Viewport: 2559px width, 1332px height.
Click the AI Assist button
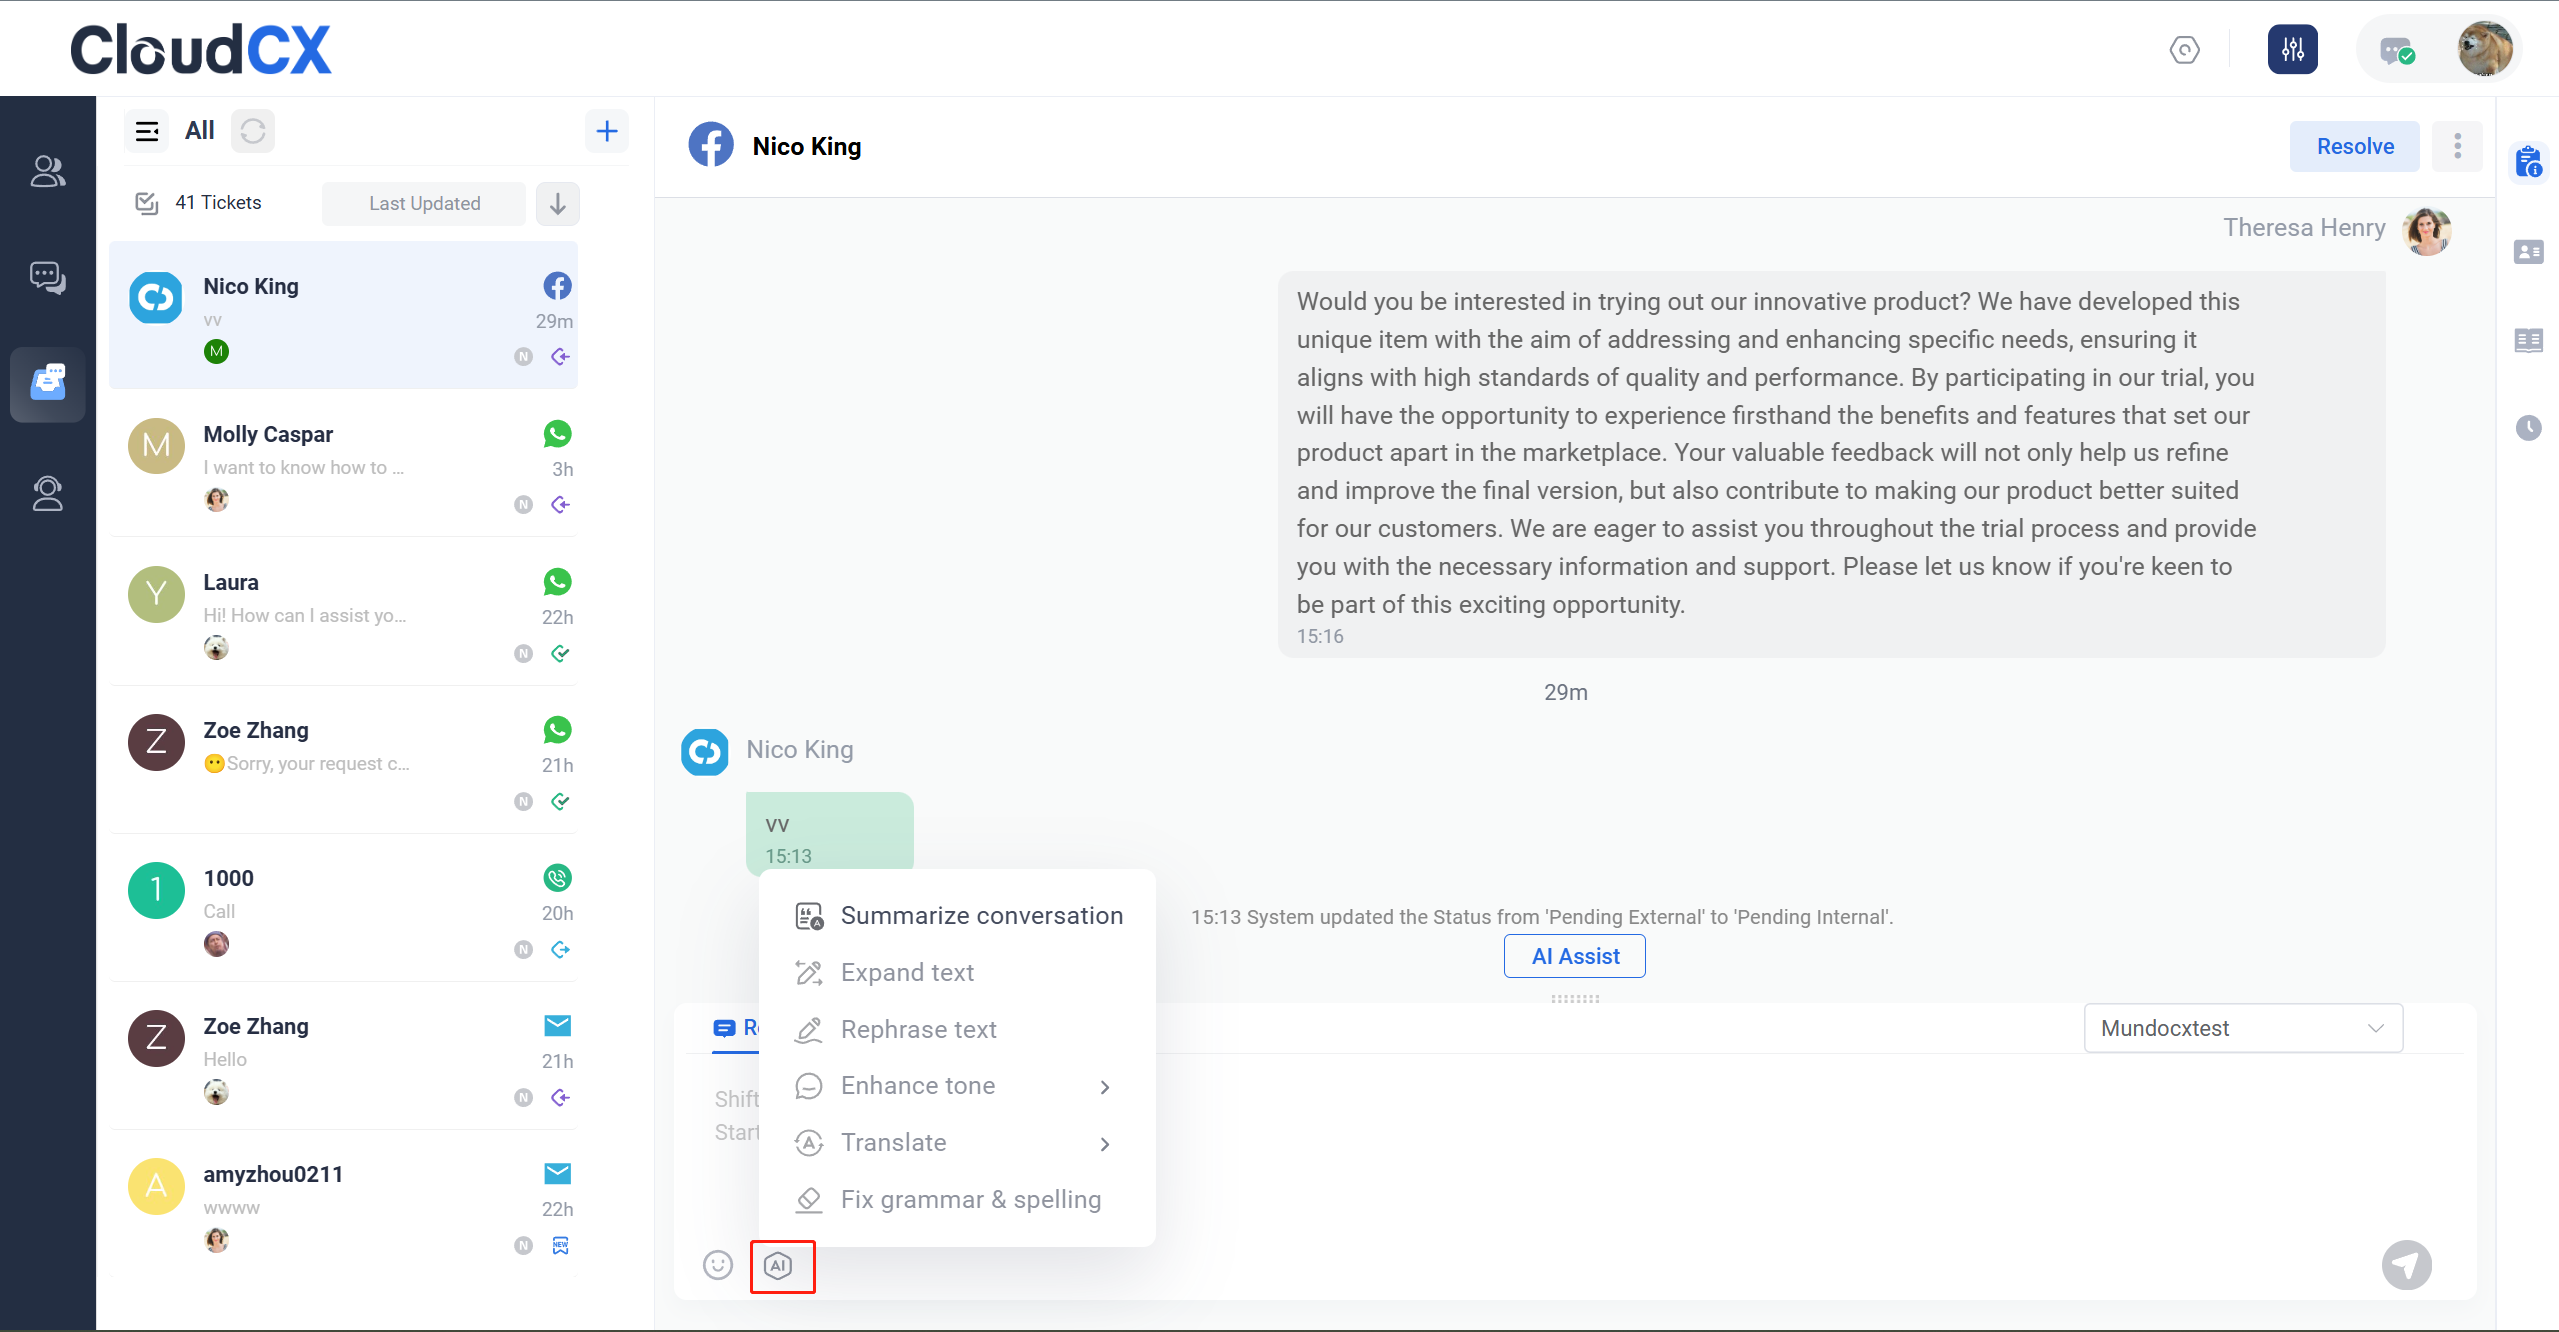coord(1574,956)
